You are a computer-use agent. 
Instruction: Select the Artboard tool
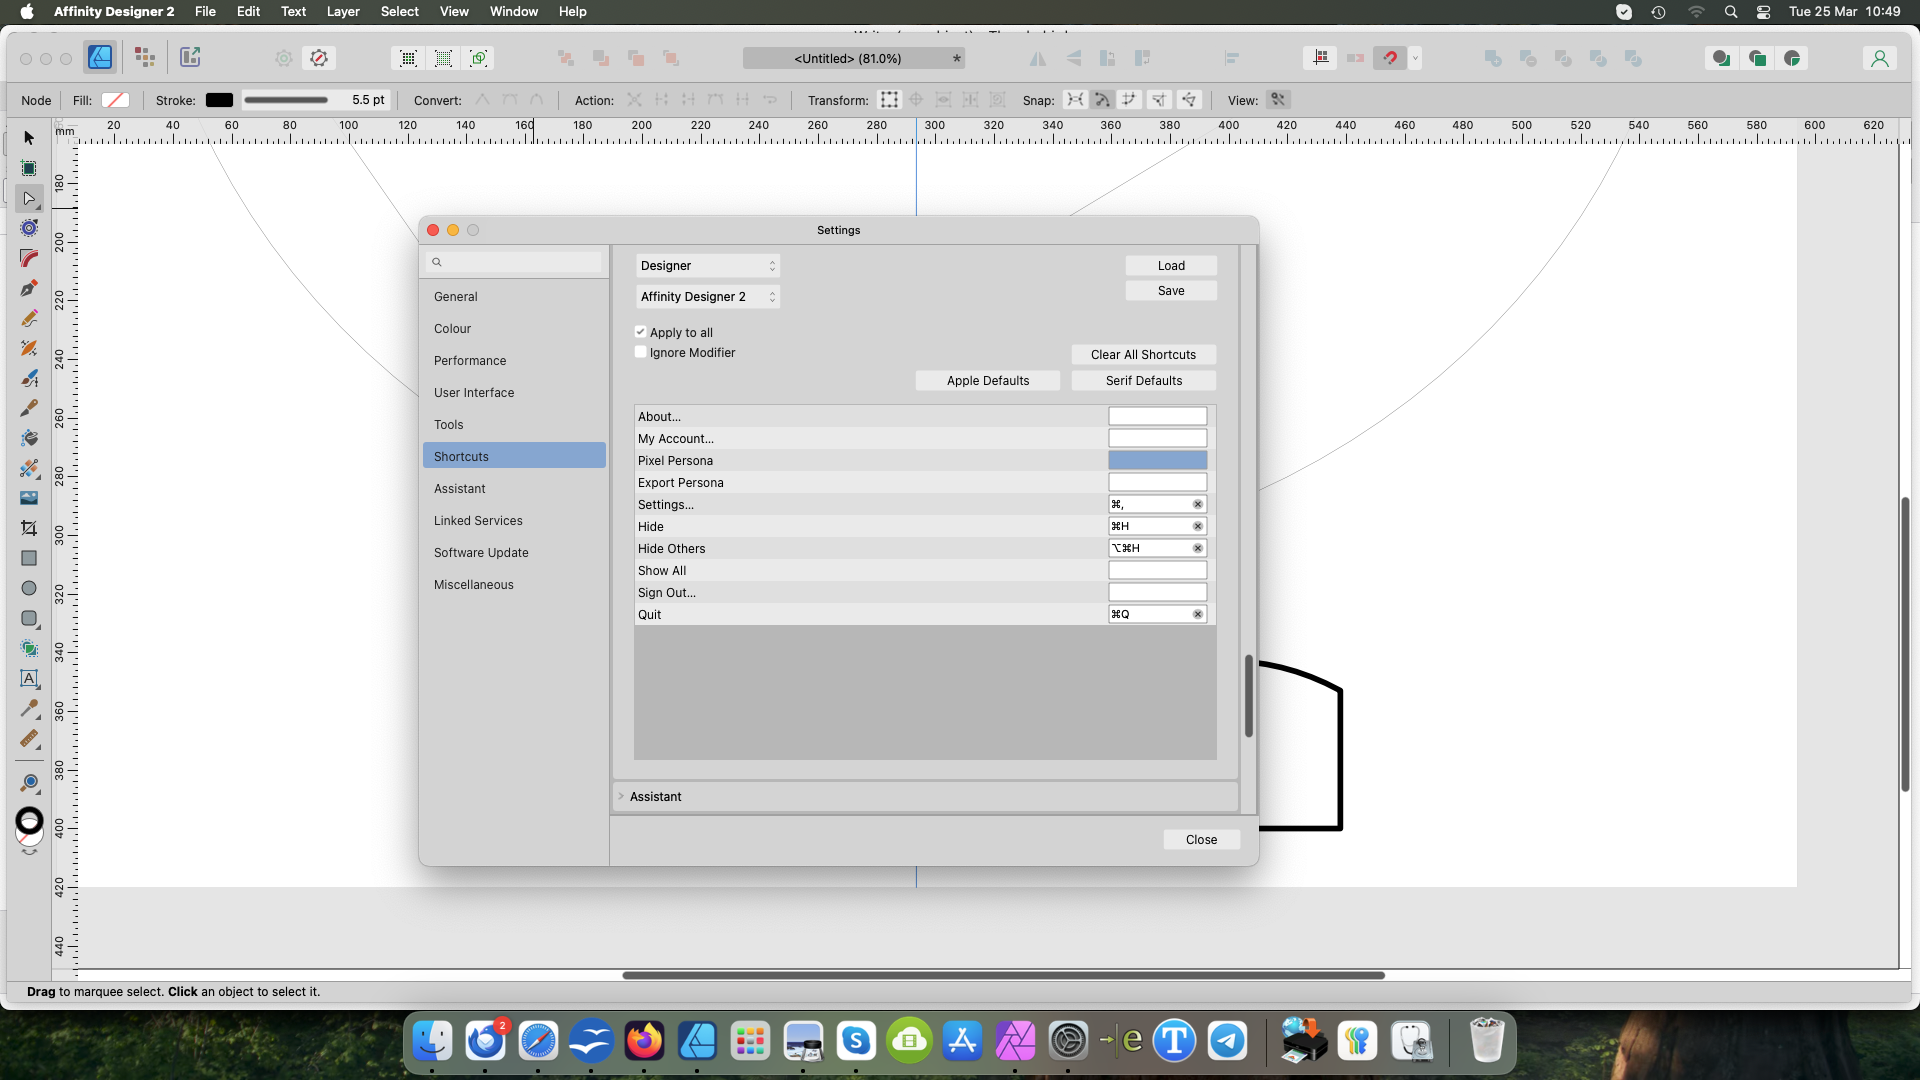[29, 168]
